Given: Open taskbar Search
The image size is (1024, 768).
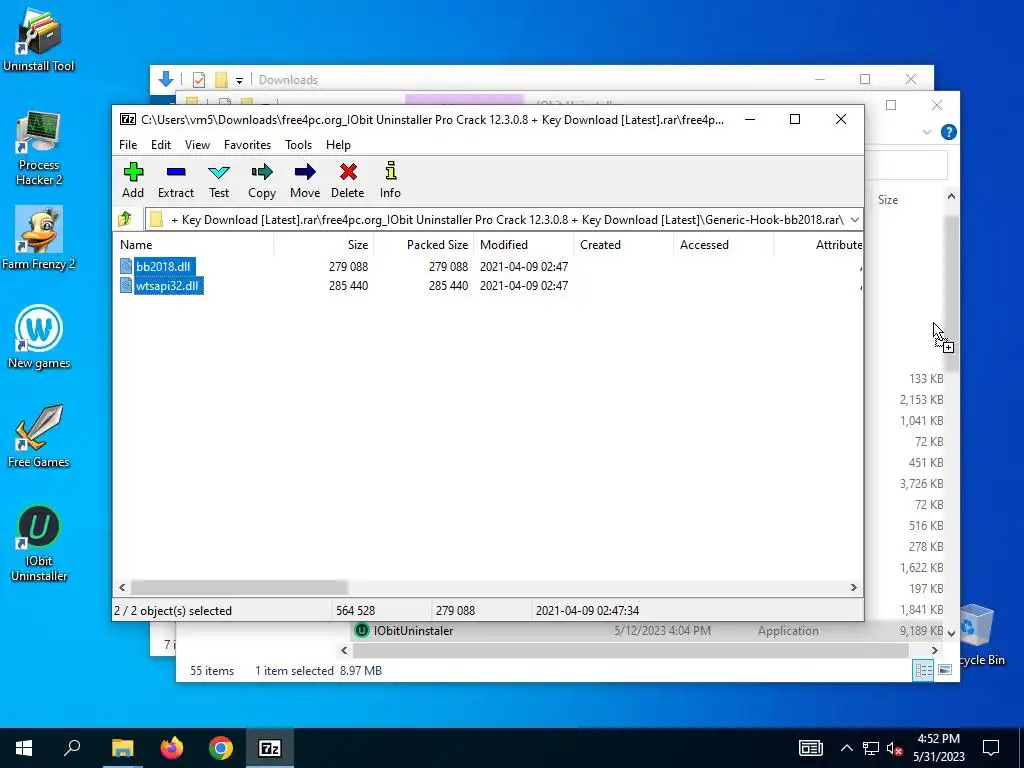Looking at the screenshot, I should tap(72, 748).
